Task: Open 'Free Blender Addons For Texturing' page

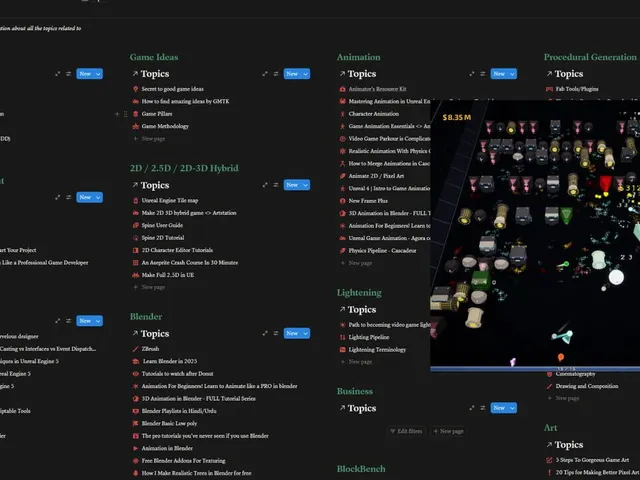Action: tap(183, 460)
